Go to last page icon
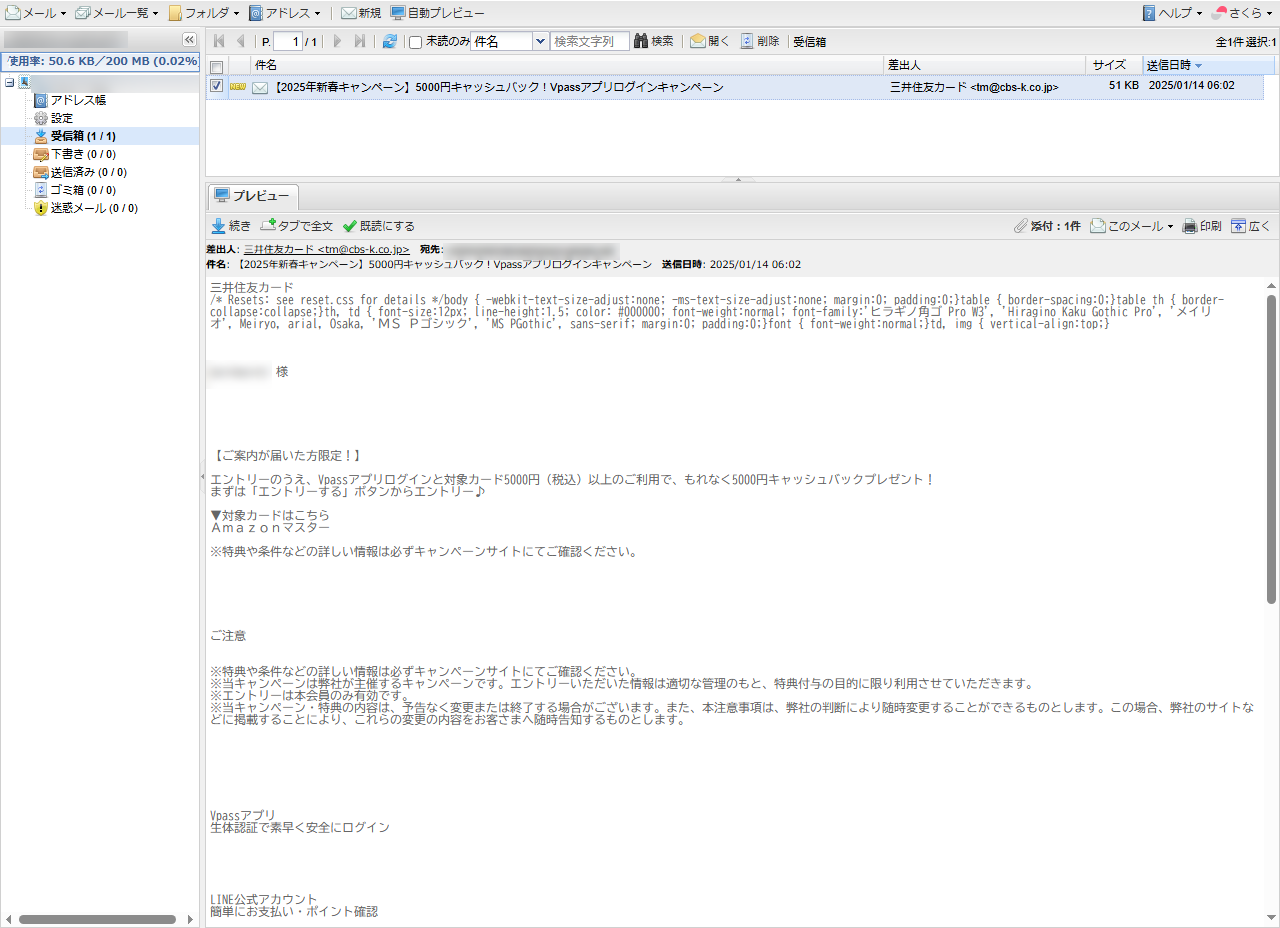1280x928 pixels. [360, 41]
